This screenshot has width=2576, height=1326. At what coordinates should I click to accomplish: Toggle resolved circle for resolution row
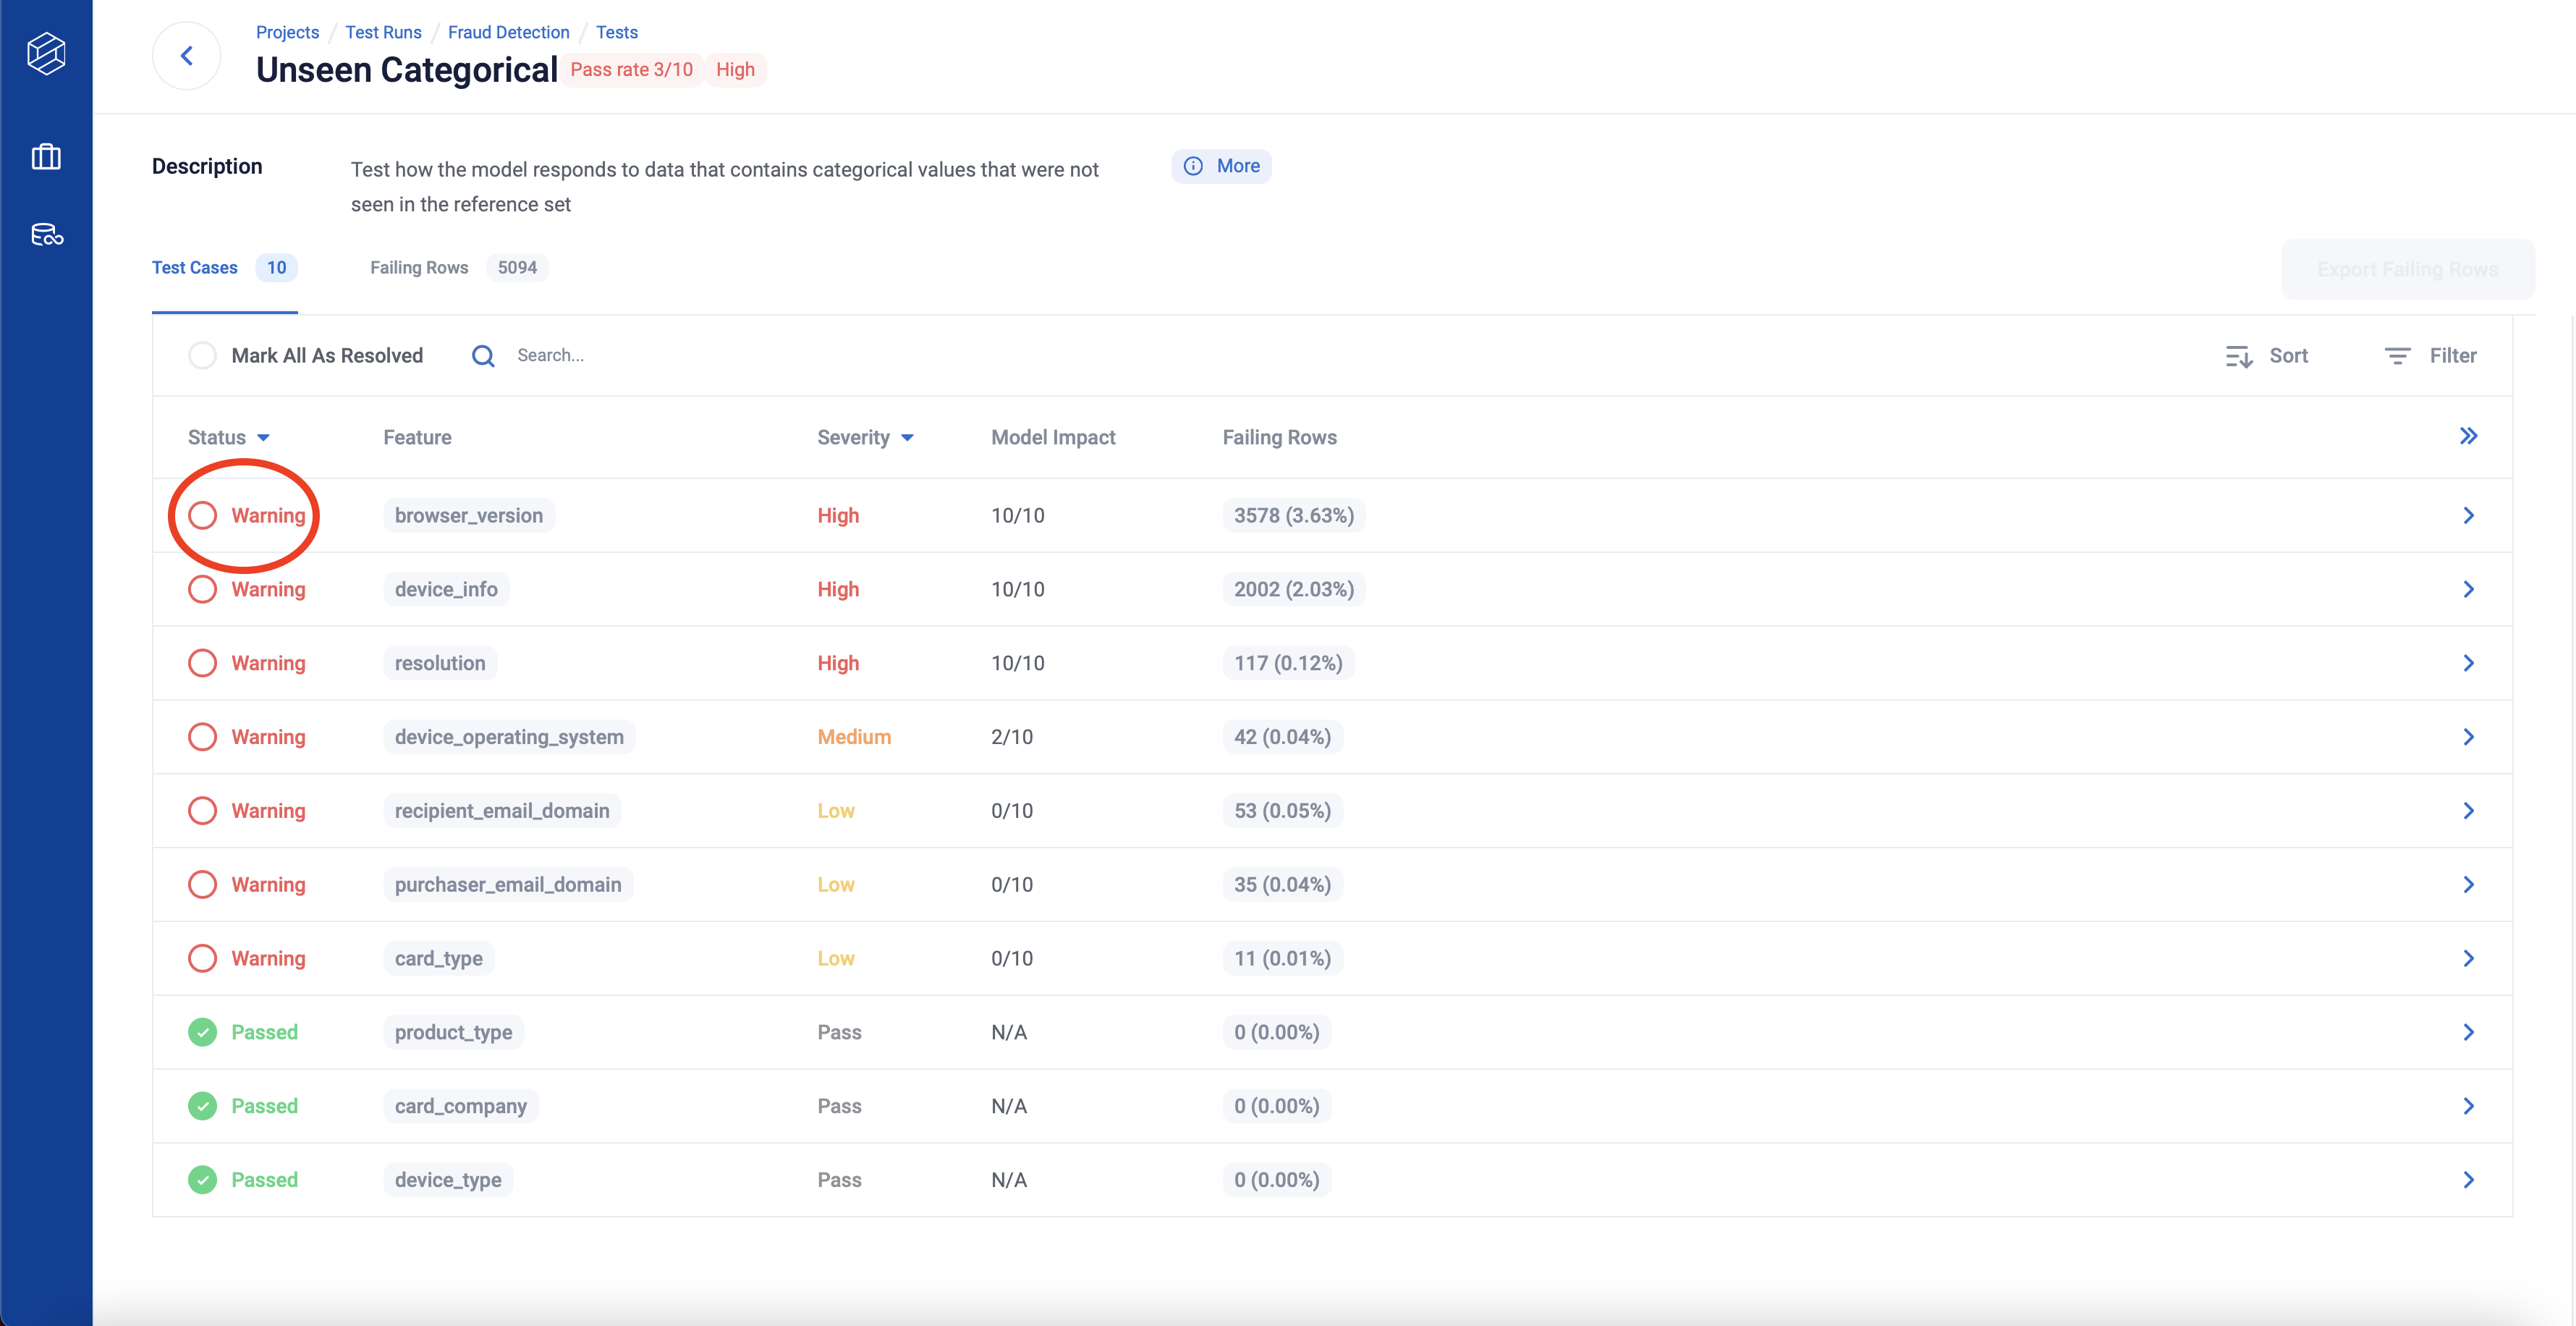202,663
